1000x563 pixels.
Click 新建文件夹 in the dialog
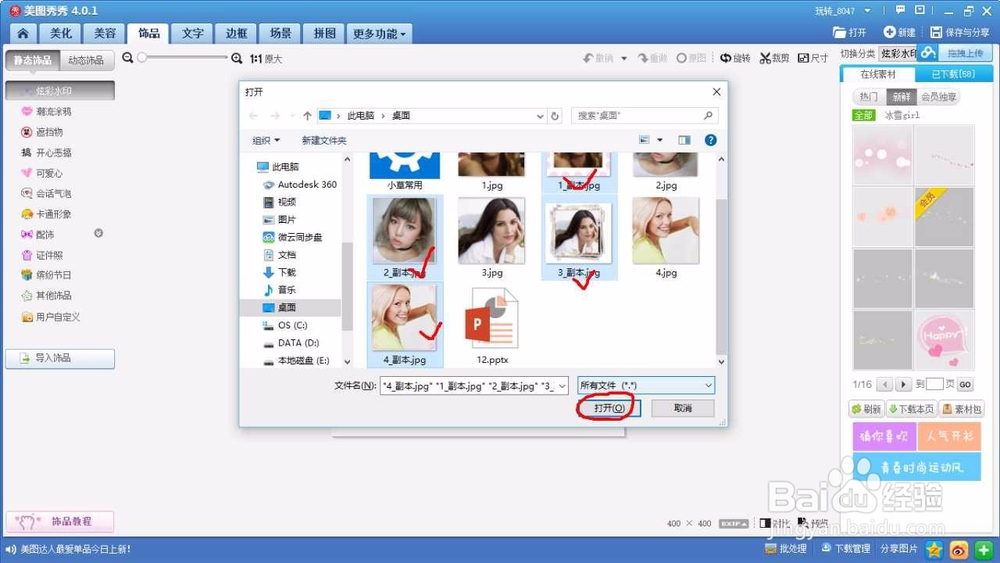[324, 140]
